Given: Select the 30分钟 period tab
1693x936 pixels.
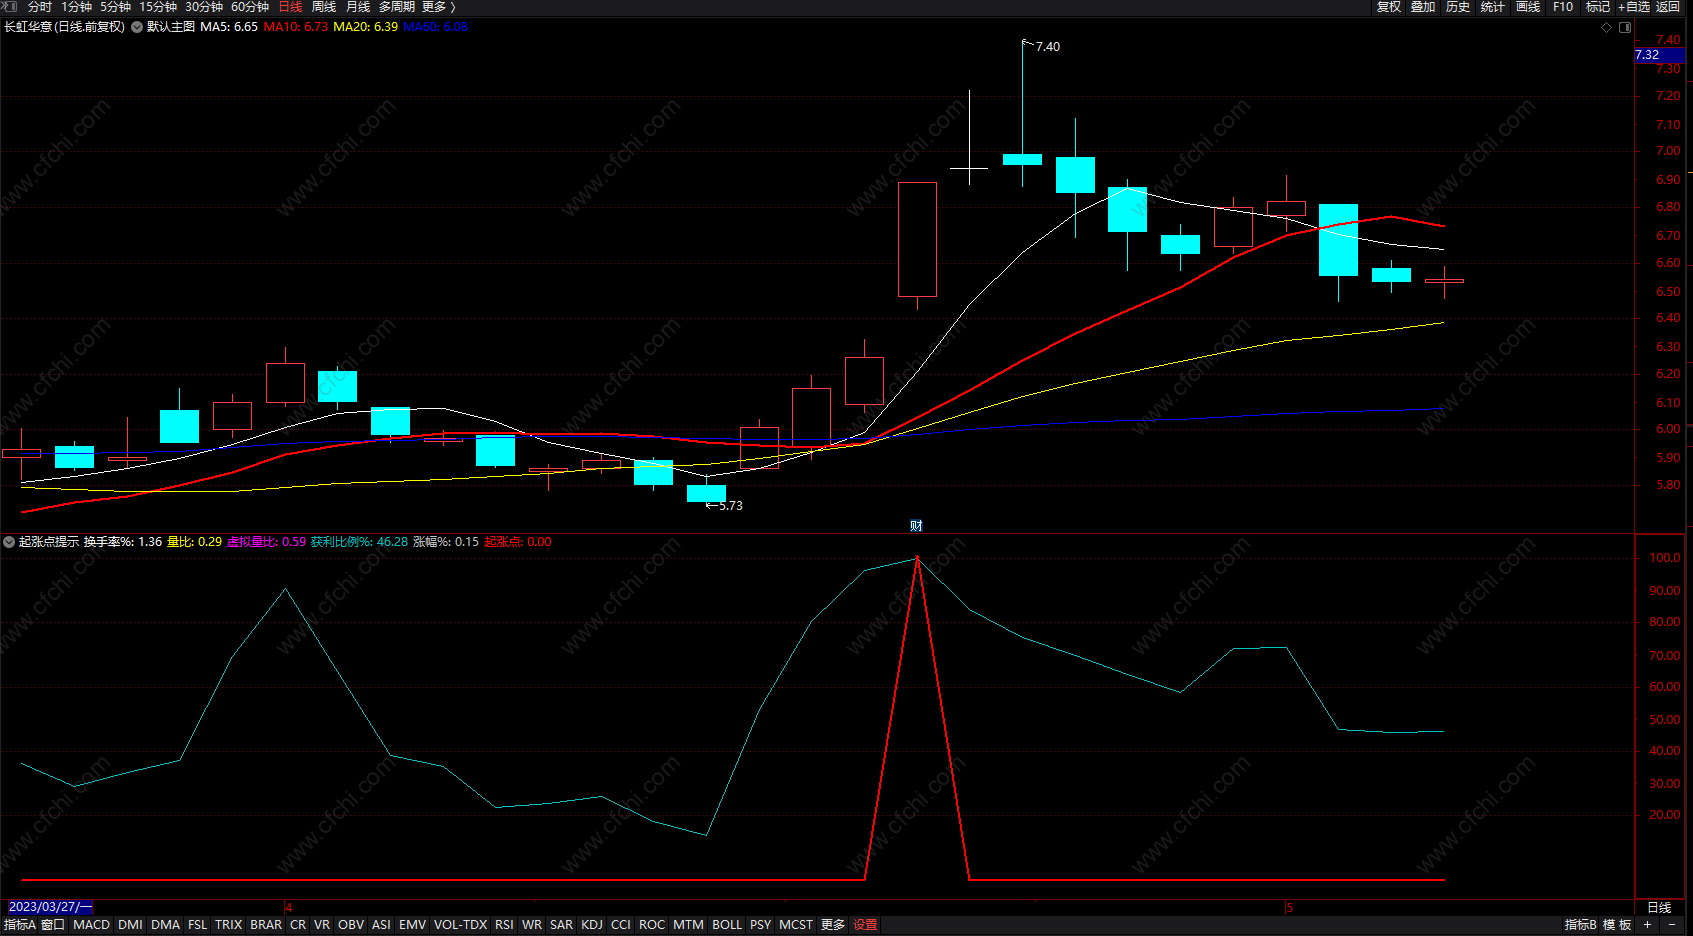Looking at the screenshot, I should tap(204, 7).
